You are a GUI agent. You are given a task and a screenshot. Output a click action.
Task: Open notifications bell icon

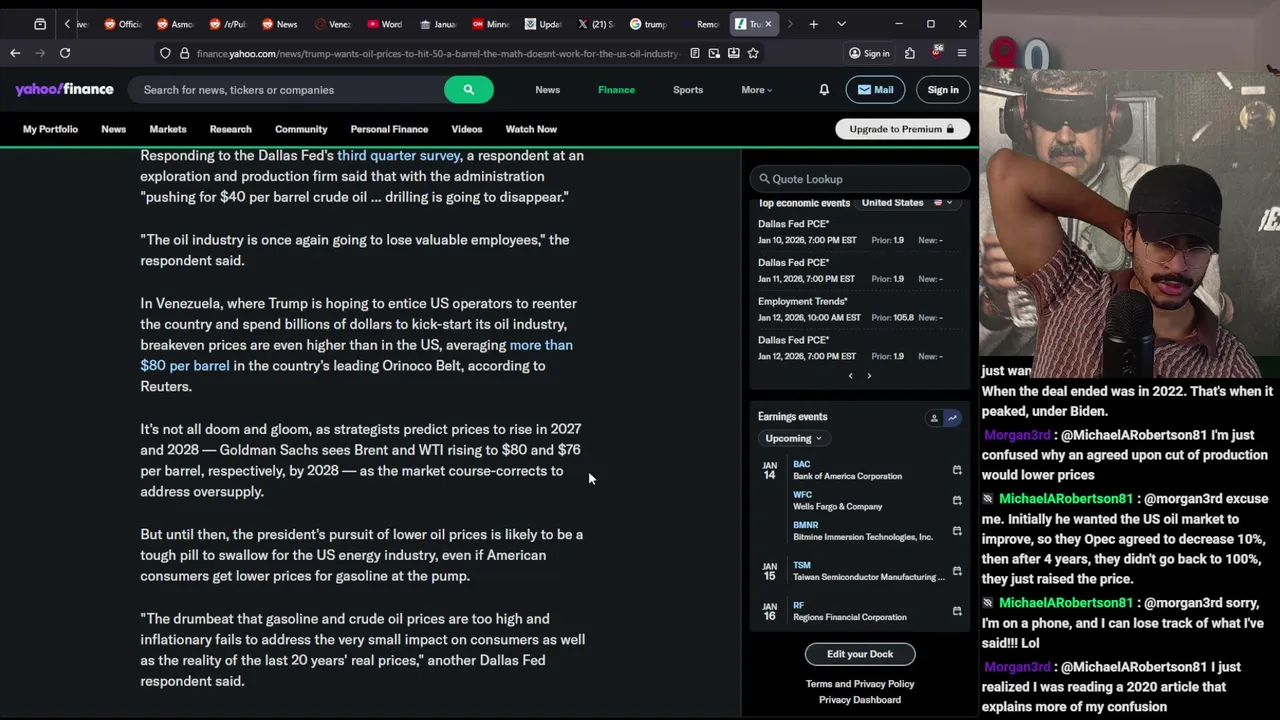pyautogui.click(x=824, y=90)
